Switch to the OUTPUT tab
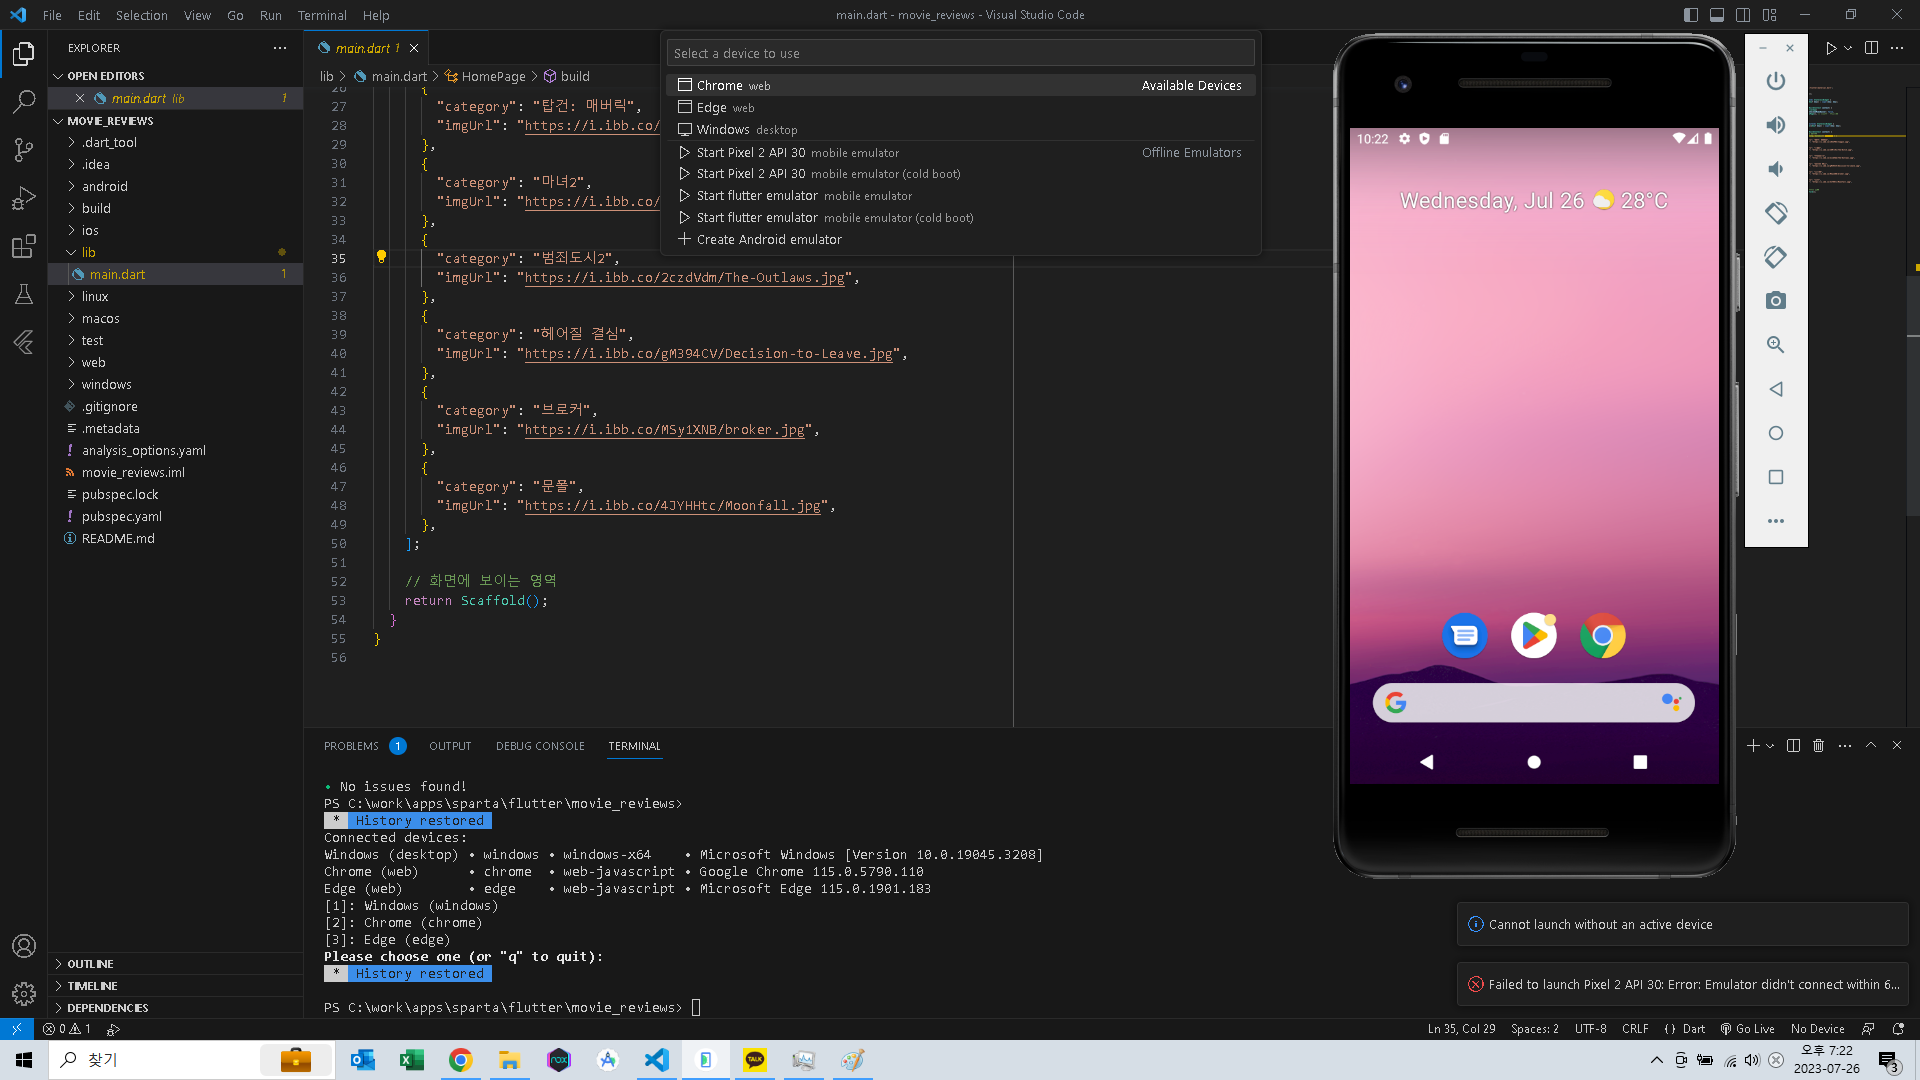 (x=450, y=746)
